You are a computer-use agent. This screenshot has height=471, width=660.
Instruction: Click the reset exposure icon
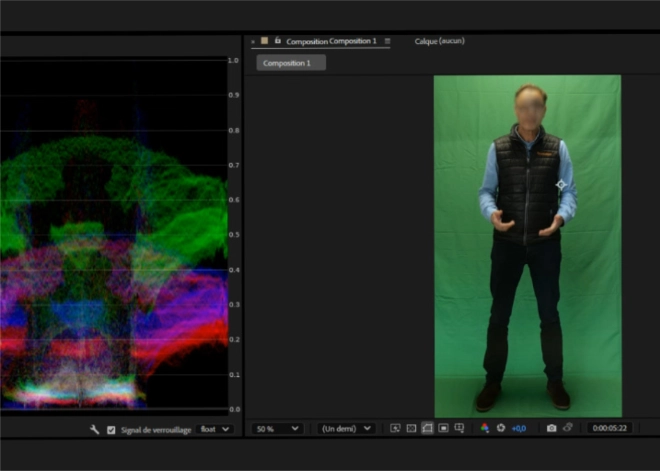[x=500, y=428]
